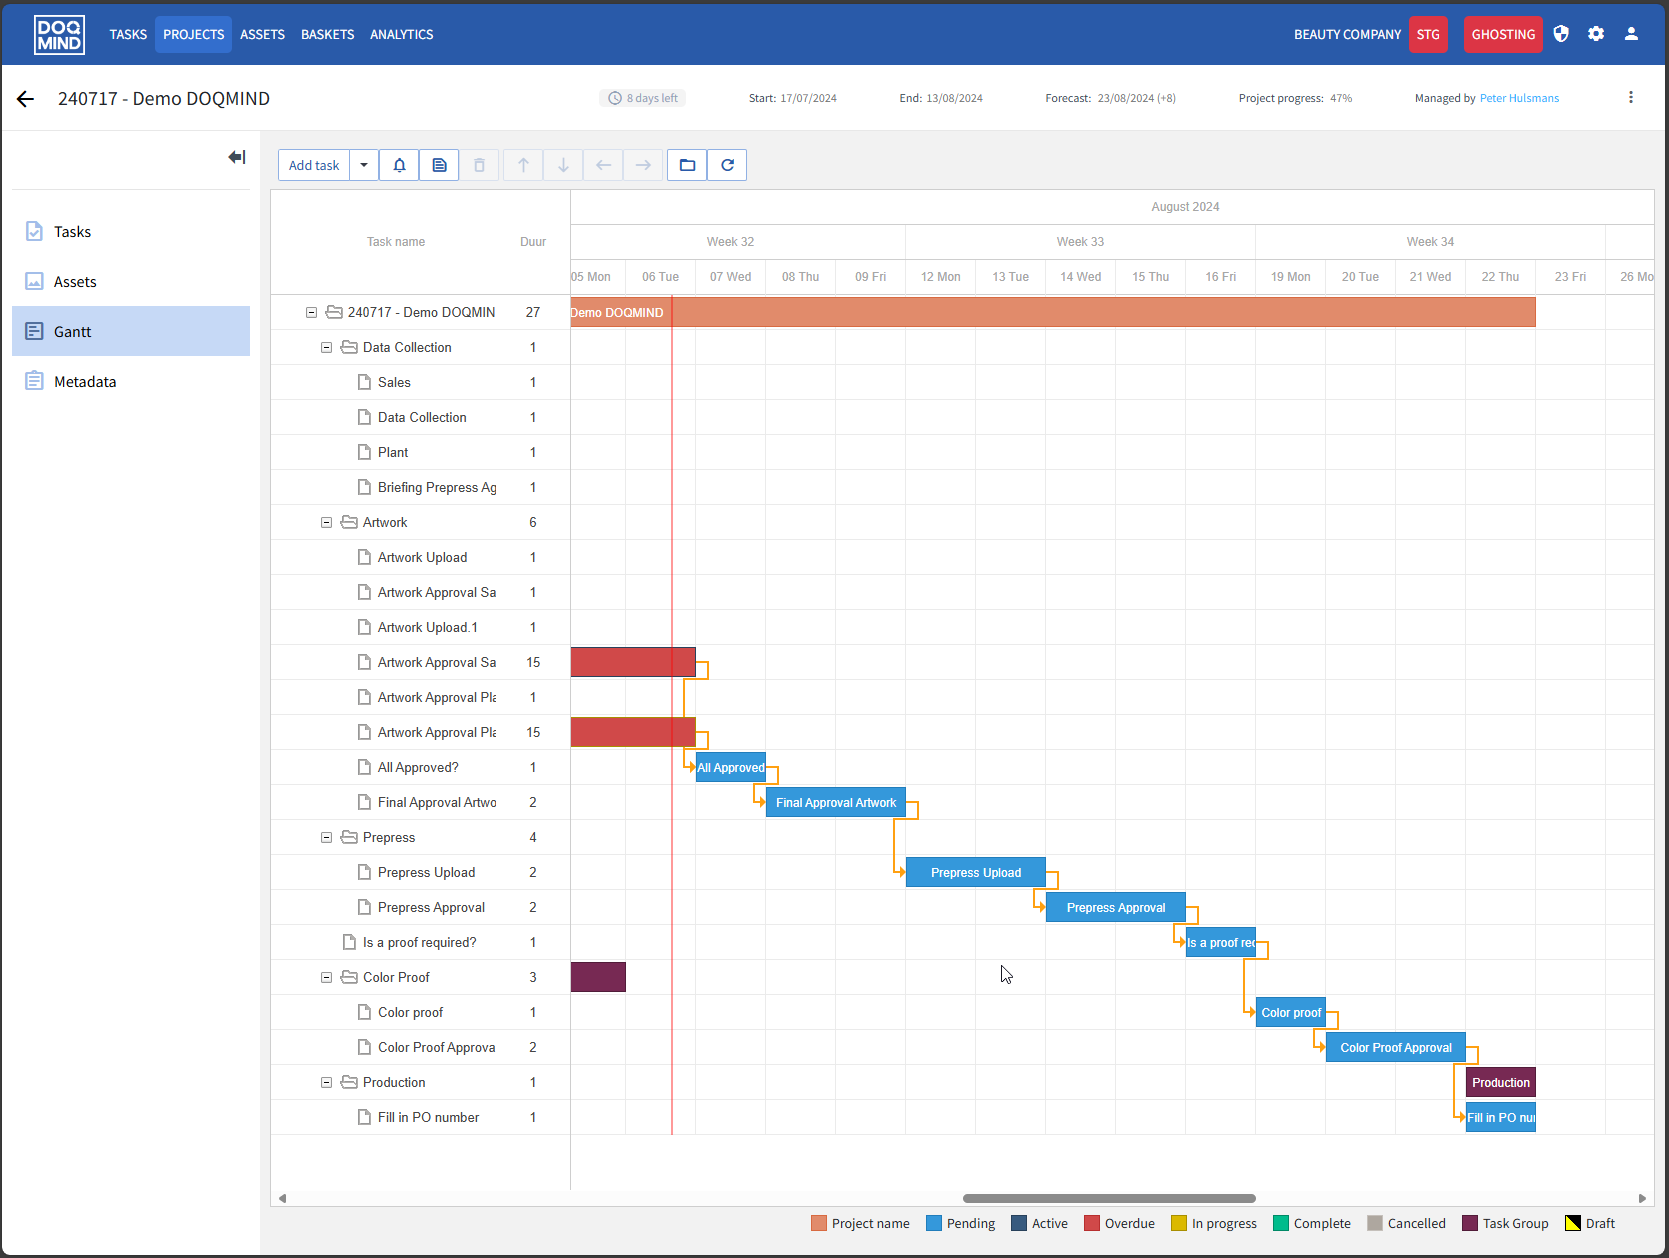Click the folder icon in Gantt toolbar
Image resolution: width=1669 pixels, height=1258 pixels.
[687, 165]
